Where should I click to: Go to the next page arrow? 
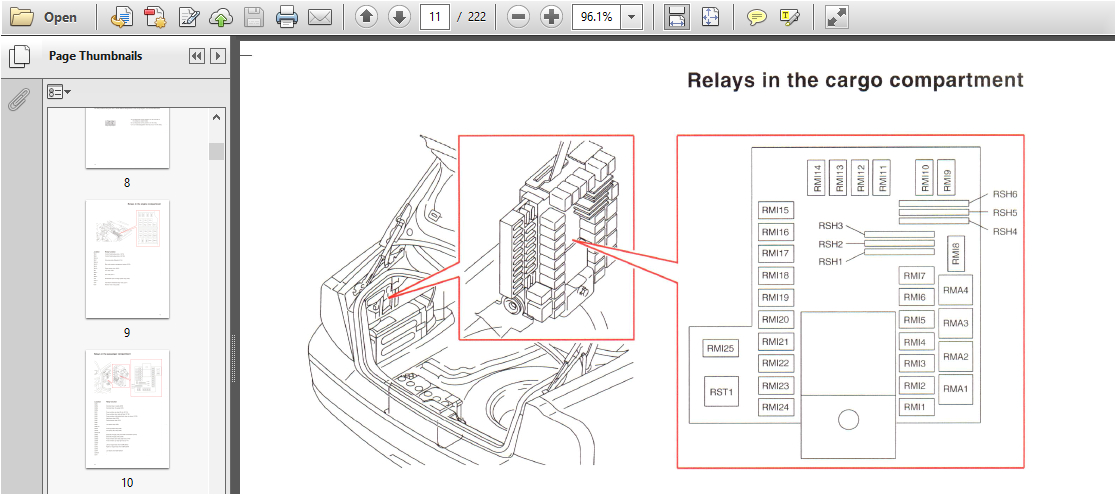point(399,17)
